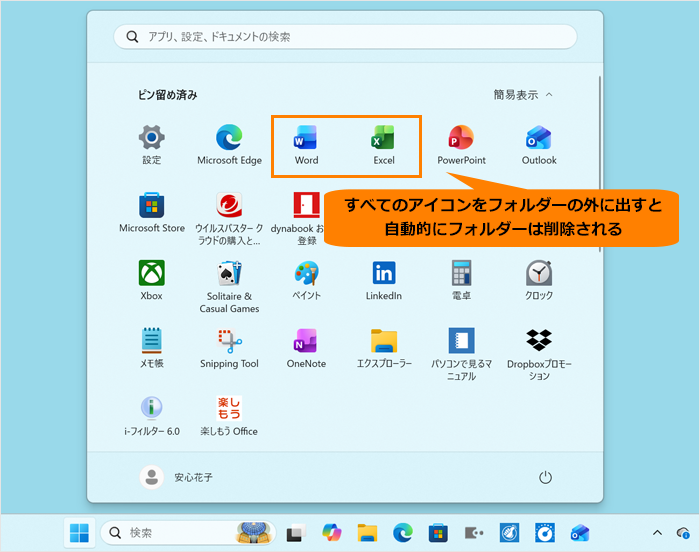Screen dimensions: 700x552
Task: Launch i-フィルター 6.0
Action: (x=152, y=416)
